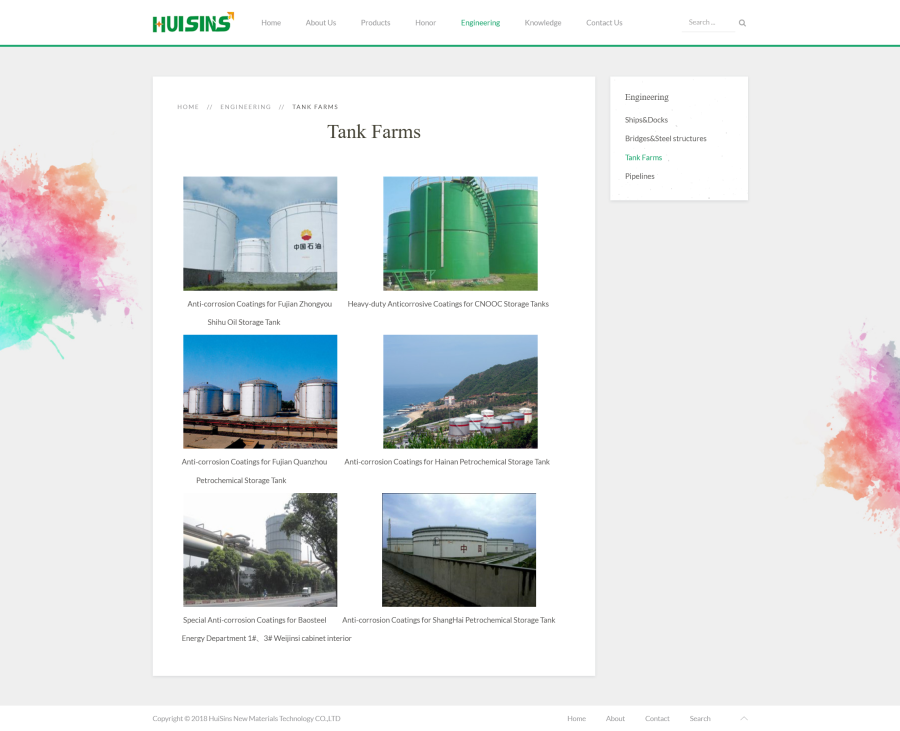Open the Knowledge menu item
The width and height of the screenshot is (900, 731).
coord(542,23)
